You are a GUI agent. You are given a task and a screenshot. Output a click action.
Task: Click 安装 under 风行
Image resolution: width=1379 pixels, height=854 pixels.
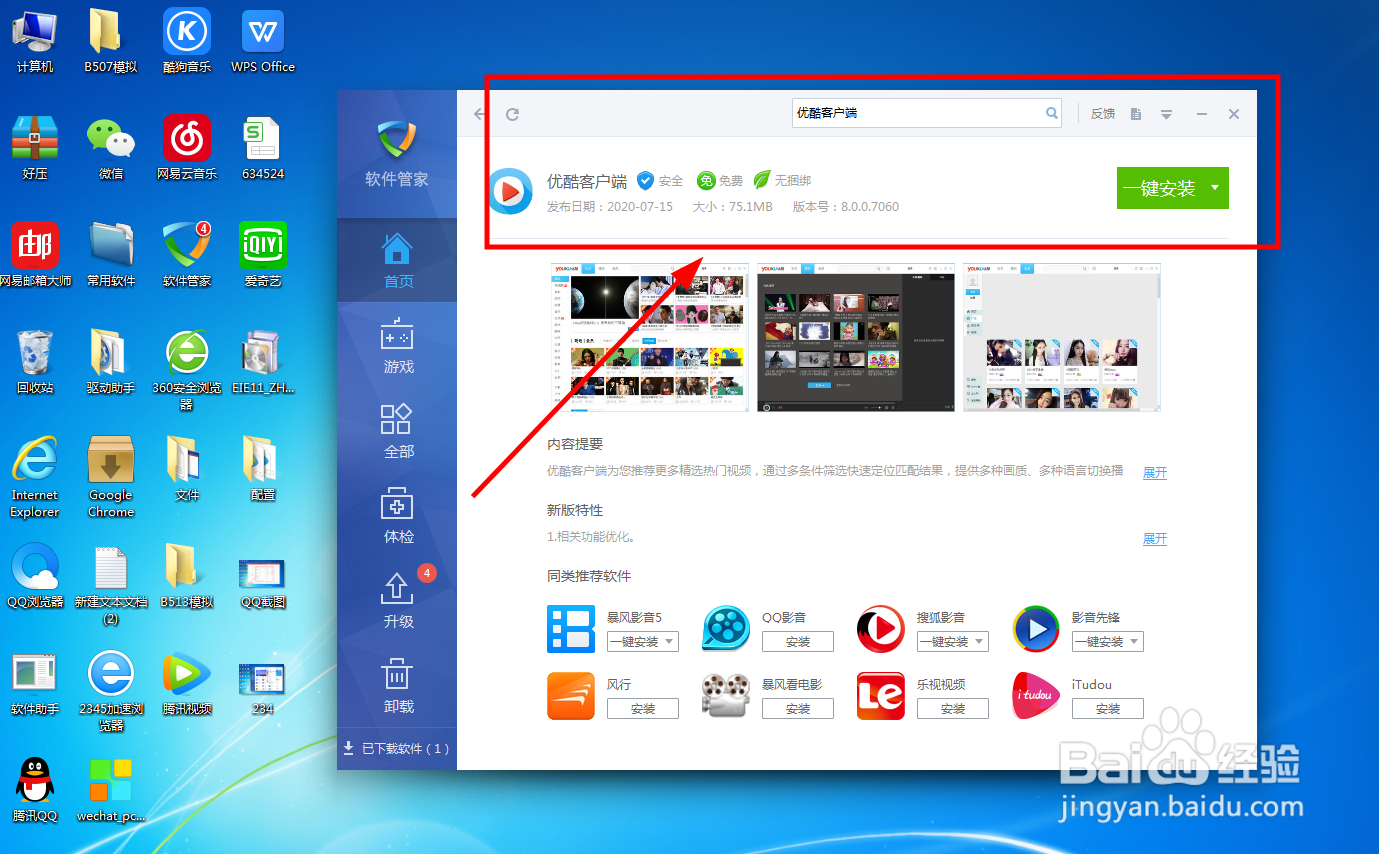coord(643,708)
